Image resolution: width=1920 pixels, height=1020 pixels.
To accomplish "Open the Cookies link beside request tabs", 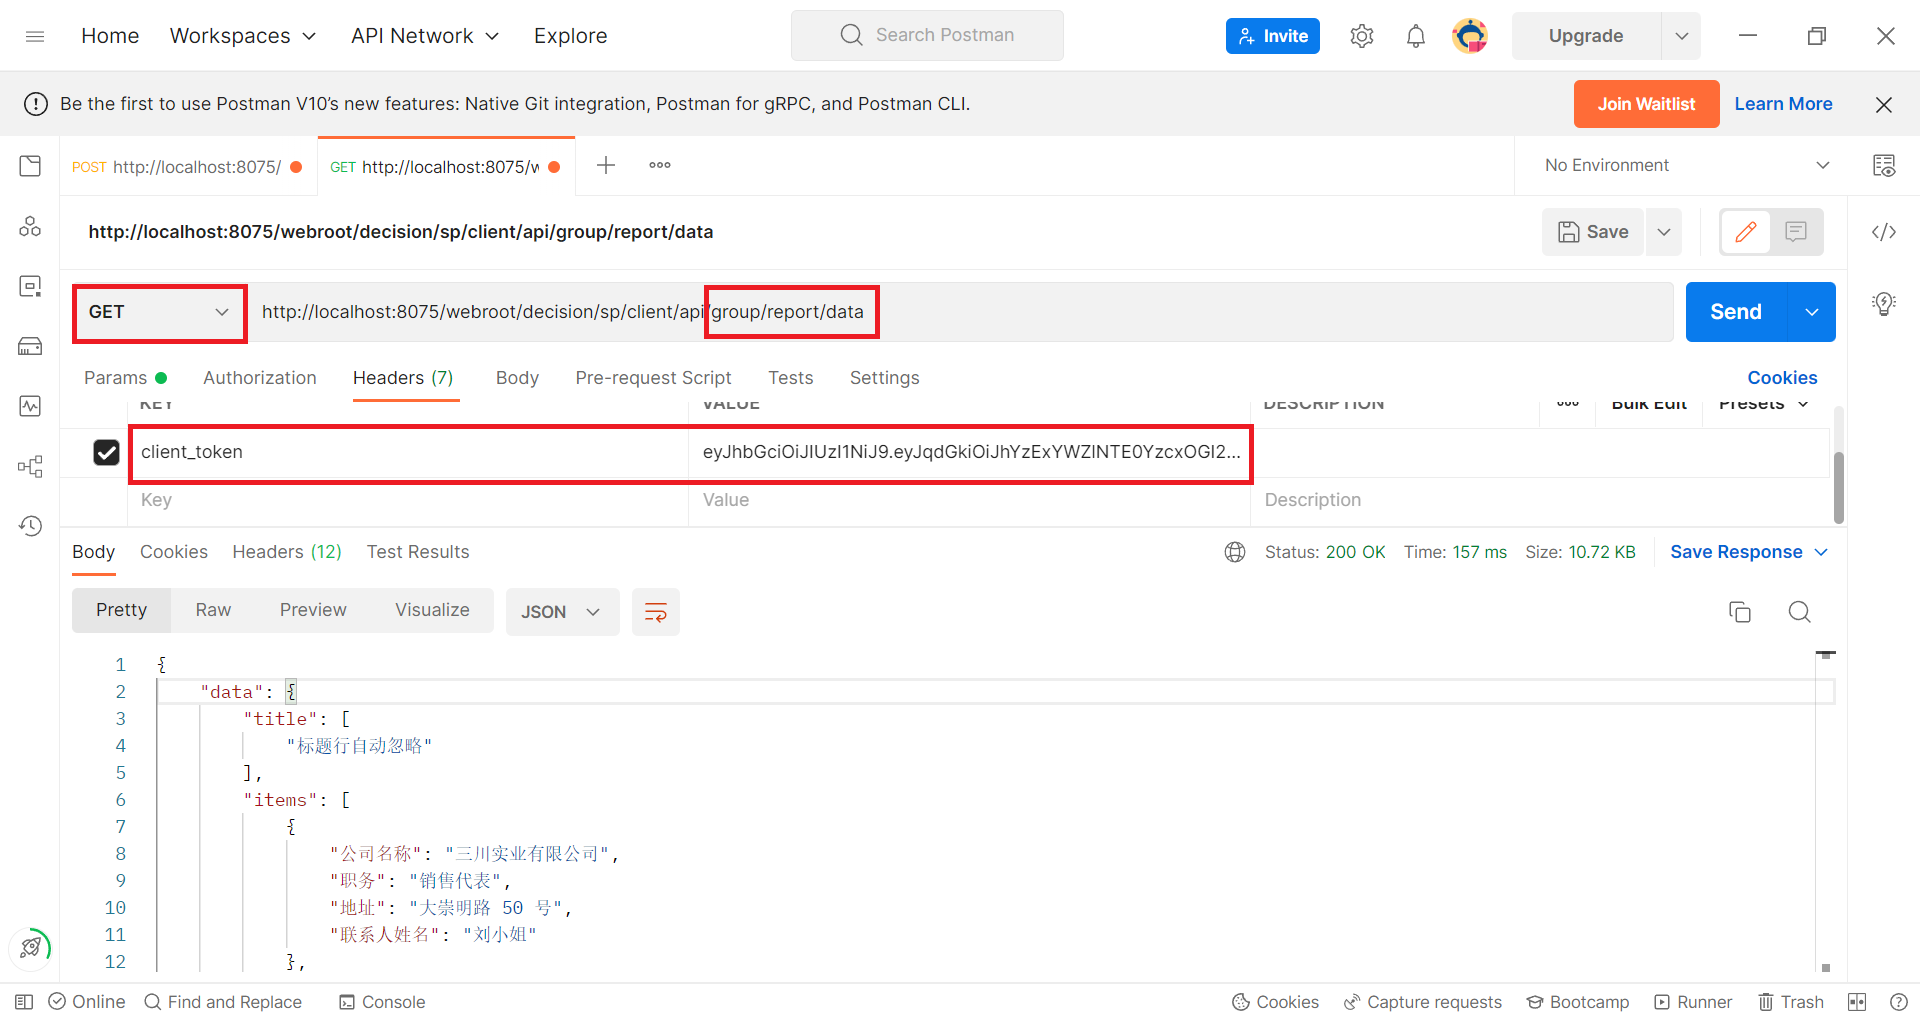I will click(1782, 378).
